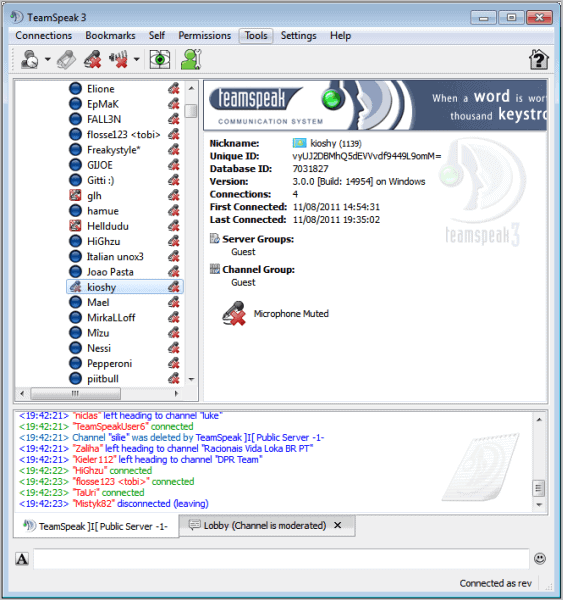Click the 'HiGhzu' connected log line

pyautogui.click(x=85, y=471)
